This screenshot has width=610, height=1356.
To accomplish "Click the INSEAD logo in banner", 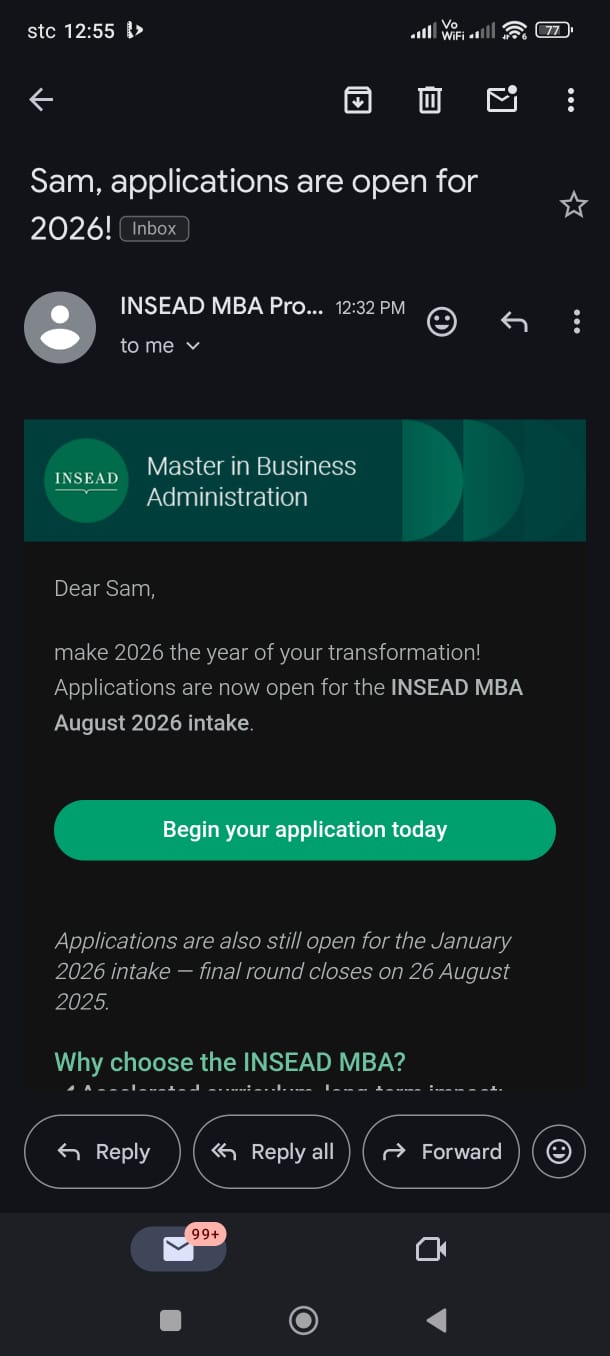I will tap(86, 480).
